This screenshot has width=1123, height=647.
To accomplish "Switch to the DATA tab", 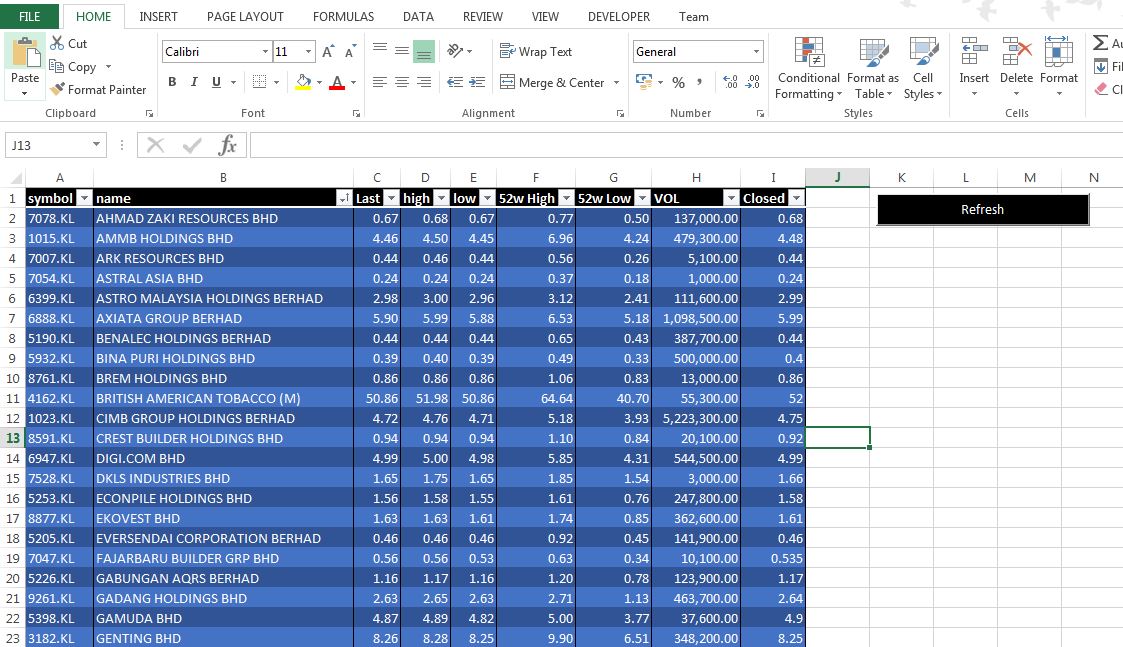I will click(x=418, y=16).
